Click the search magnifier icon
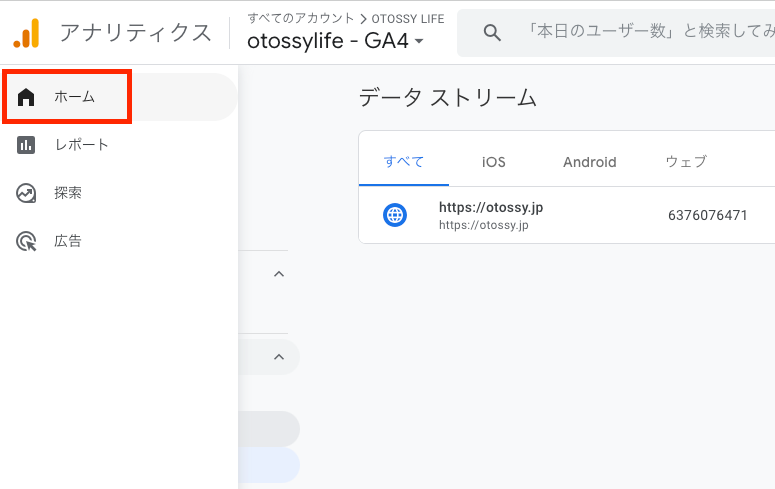This screenshot has height=489, width=775. click(492, 33)
